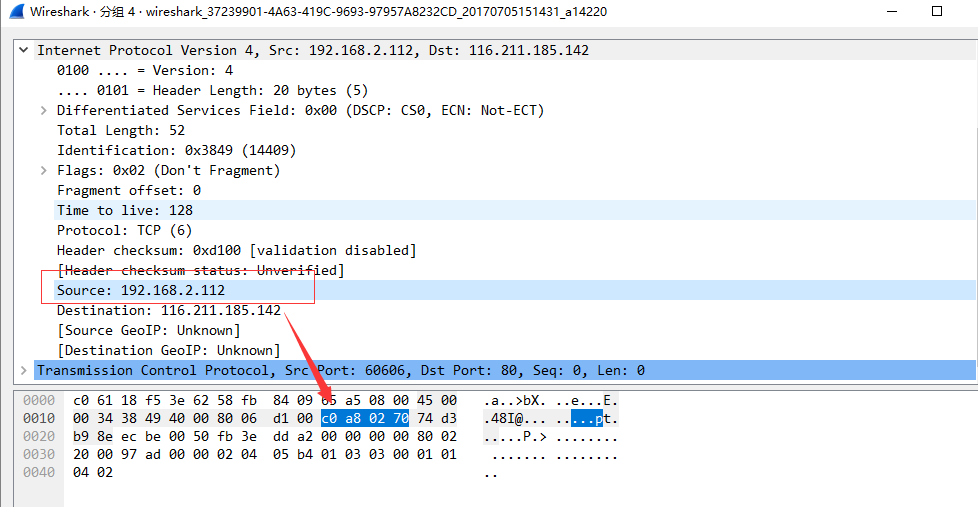Select the Header checksum: 0xd100 row
Screen dimensions: 978x507
(236, 250)
